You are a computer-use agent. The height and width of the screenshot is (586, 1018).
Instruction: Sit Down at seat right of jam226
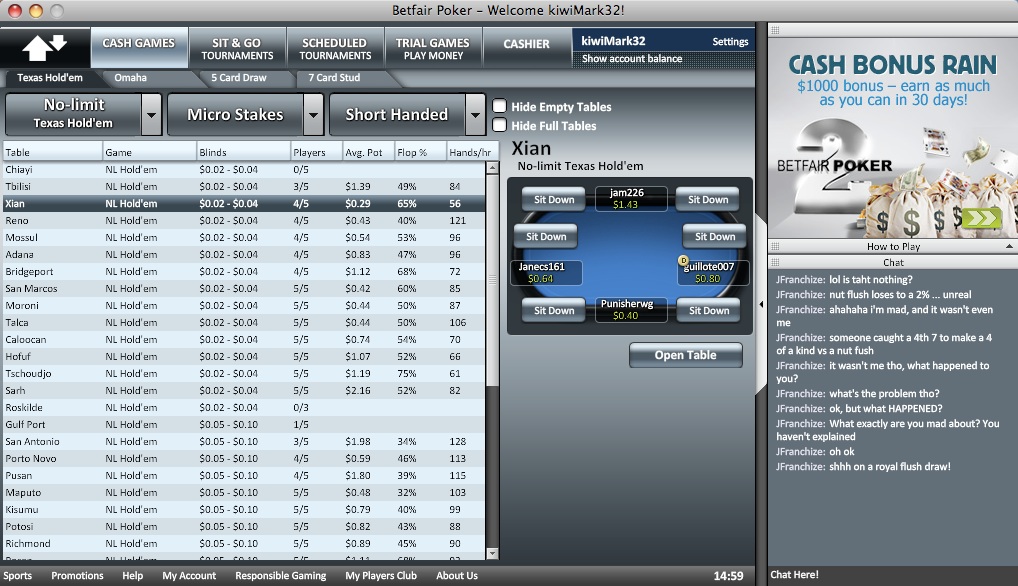pyautogui.click(x=708, y=199)
